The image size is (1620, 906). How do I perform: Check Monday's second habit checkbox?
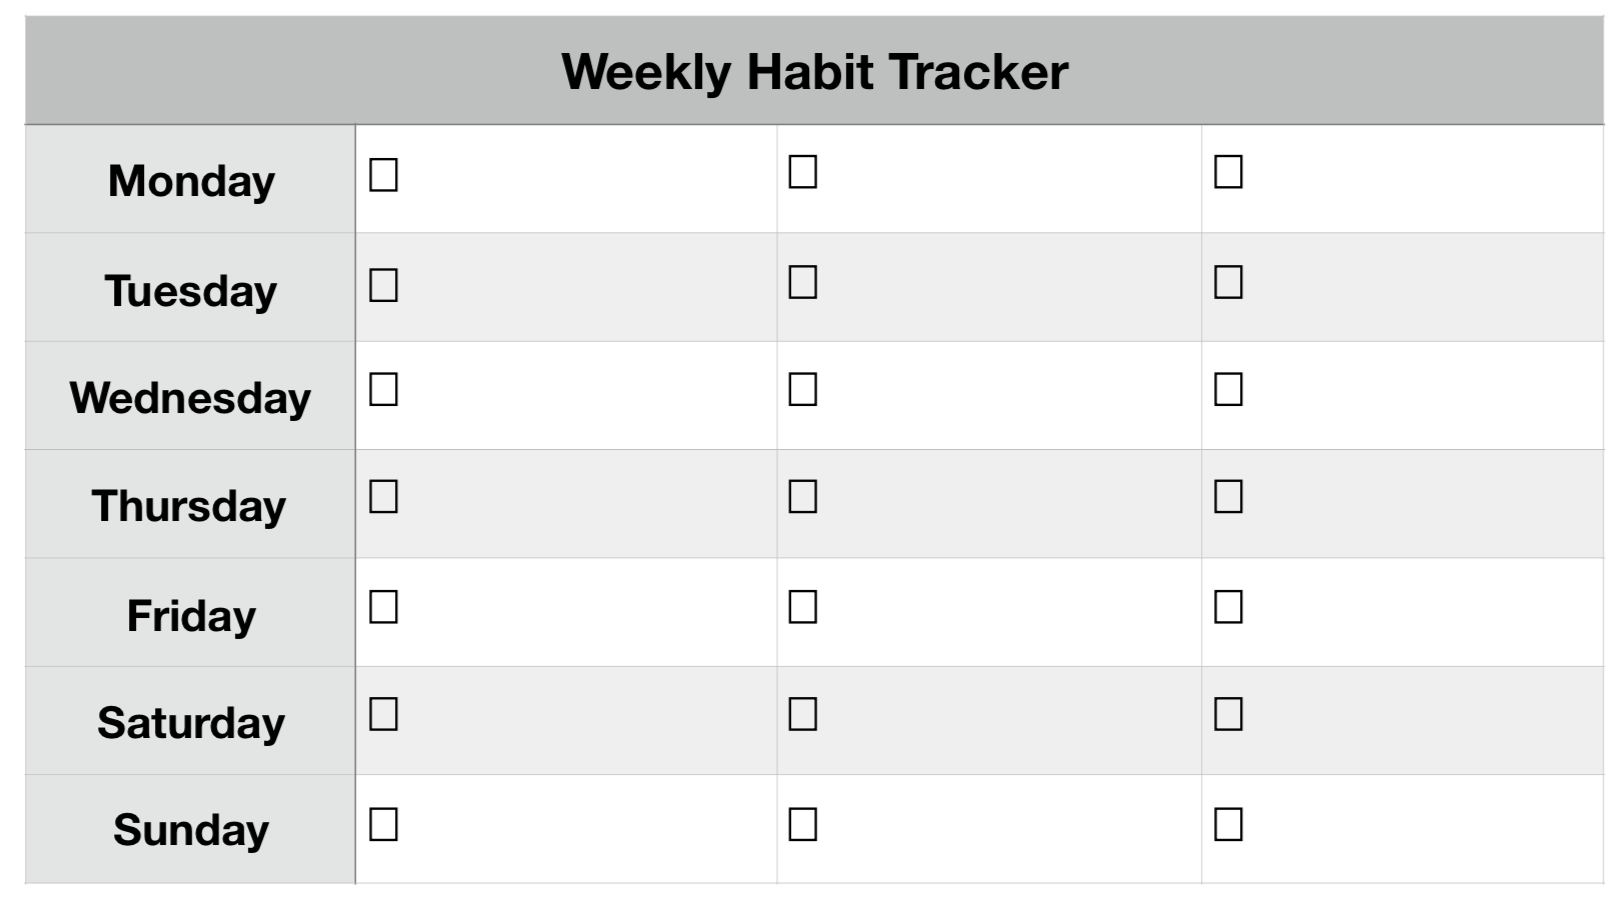tap(803, 172)
